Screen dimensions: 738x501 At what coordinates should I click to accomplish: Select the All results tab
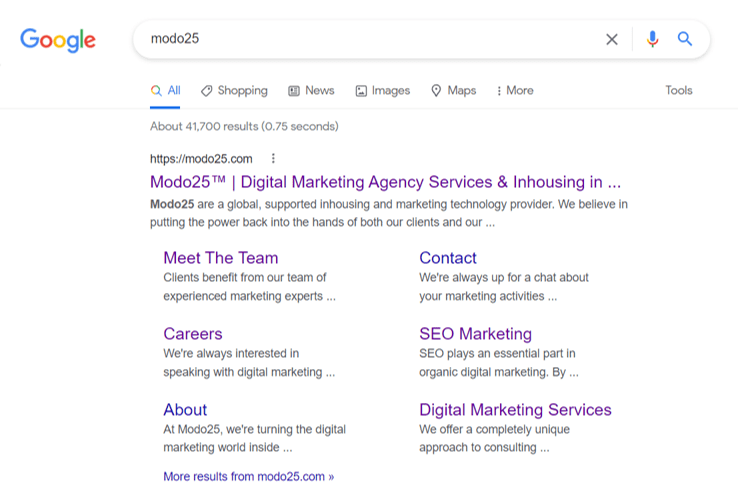pyautogui.click(x=165, y=90)
